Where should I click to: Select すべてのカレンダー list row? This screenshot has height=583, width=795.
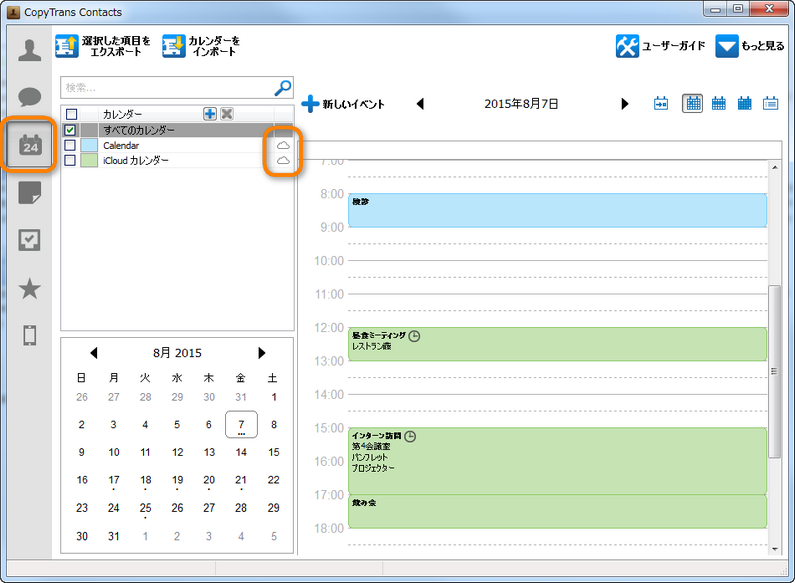tap(177, 130)
